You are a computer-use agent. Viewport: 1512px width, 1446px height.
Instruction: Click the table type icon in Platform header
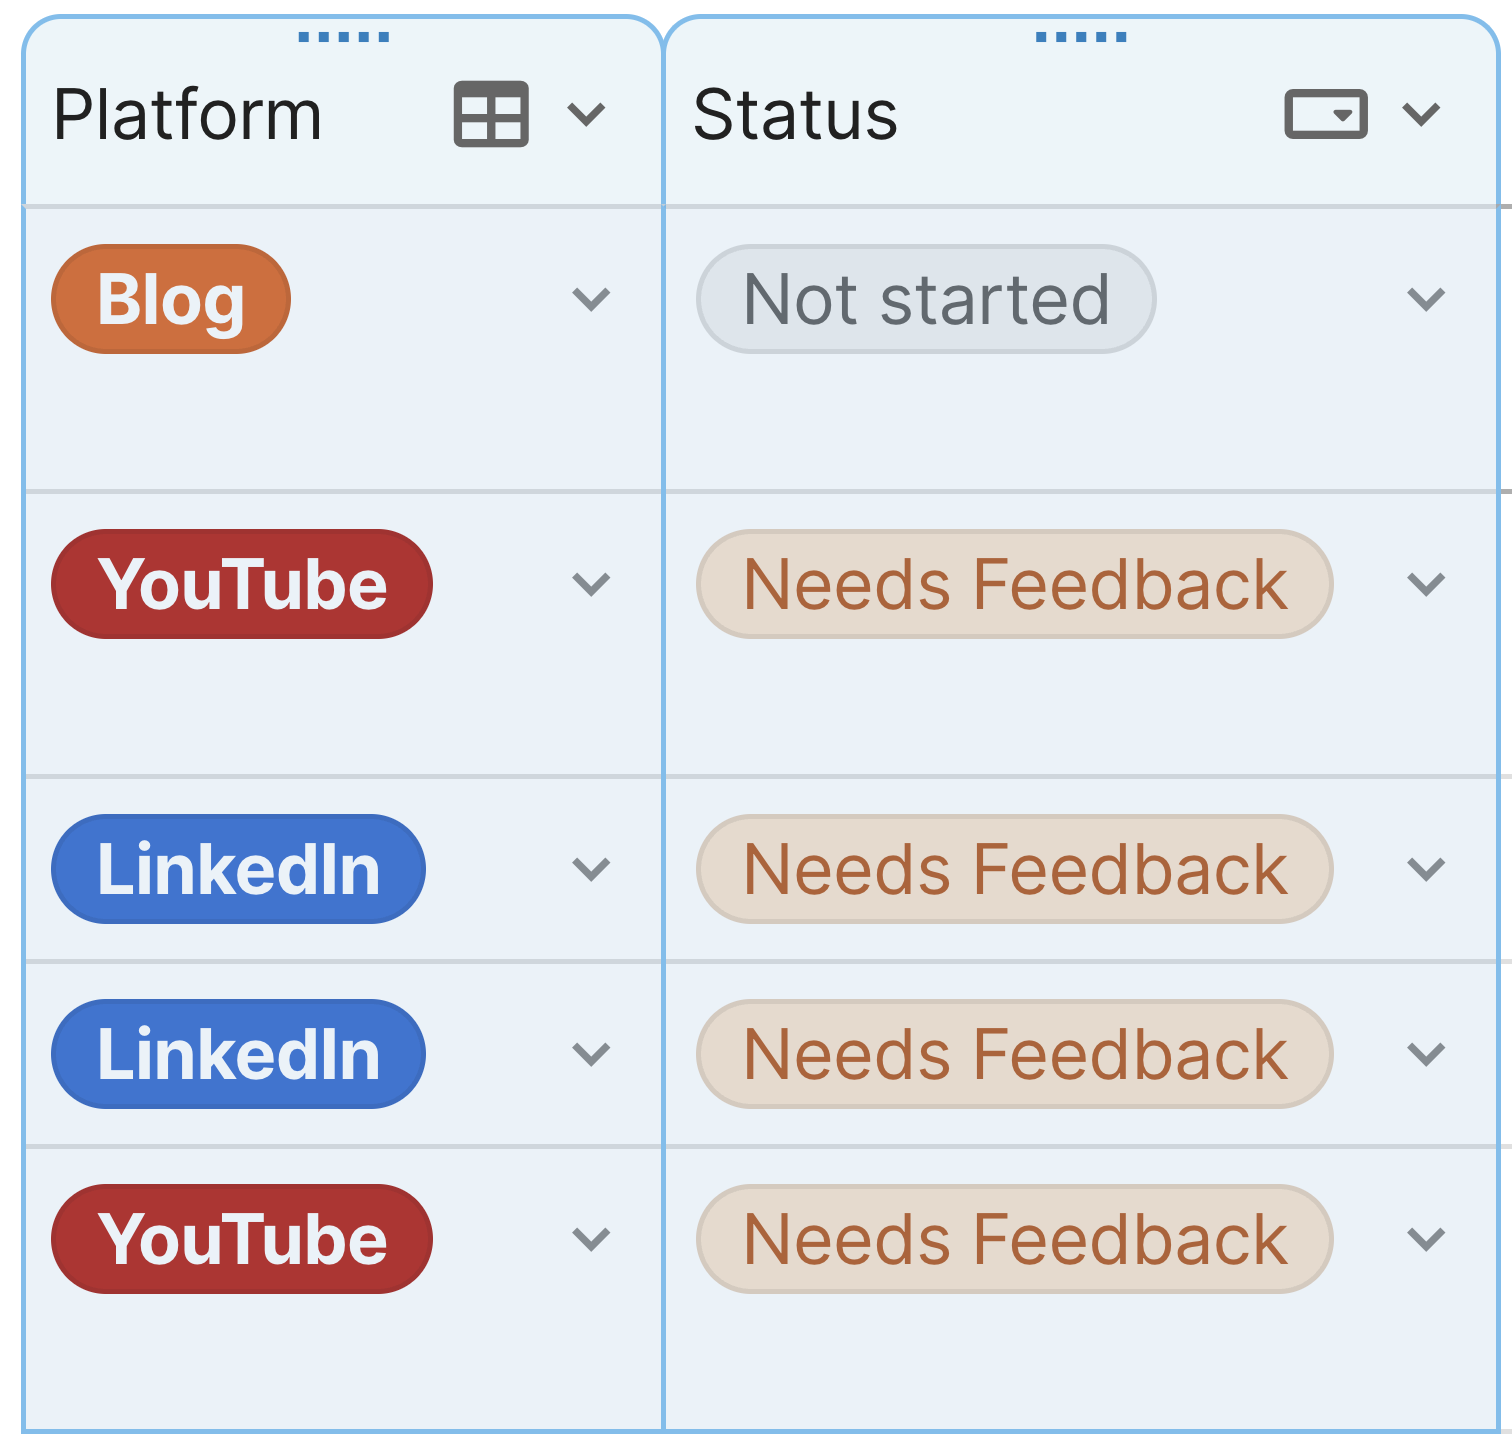tap(491, 114)
